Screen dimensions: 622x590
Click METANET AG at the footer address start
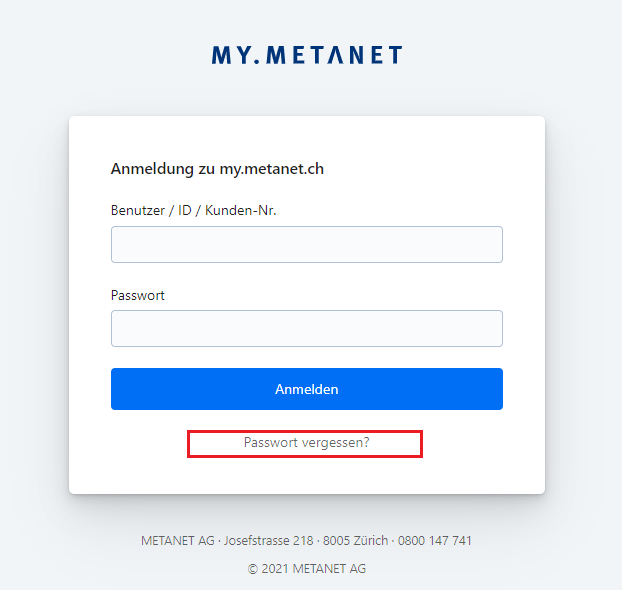tap(178, 541)
